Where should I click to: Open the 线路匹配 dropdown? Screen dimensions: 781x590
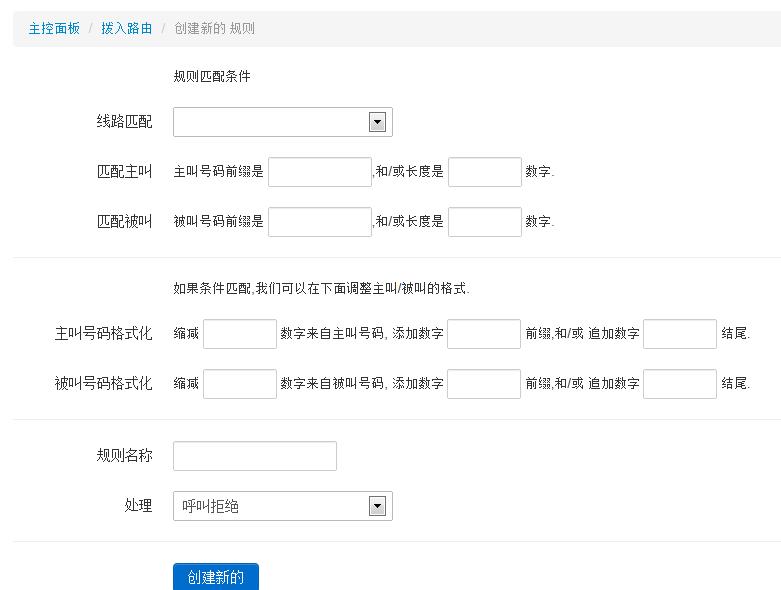(283, 122)
